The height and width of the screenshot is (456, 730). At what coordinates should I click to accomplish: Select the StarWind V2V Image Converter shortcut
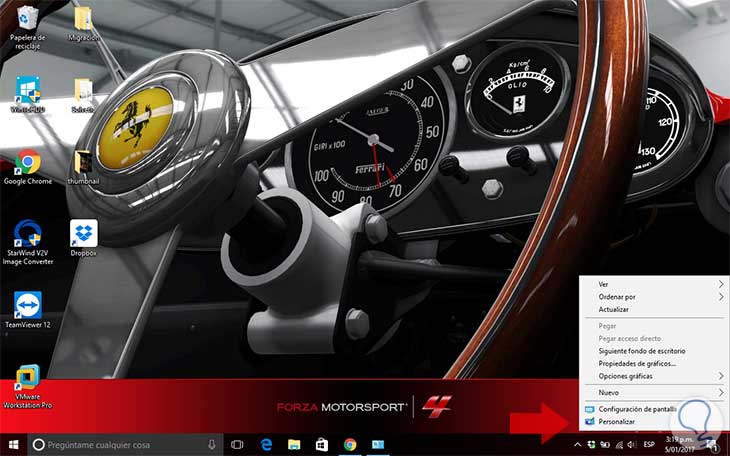coord(27,242)
